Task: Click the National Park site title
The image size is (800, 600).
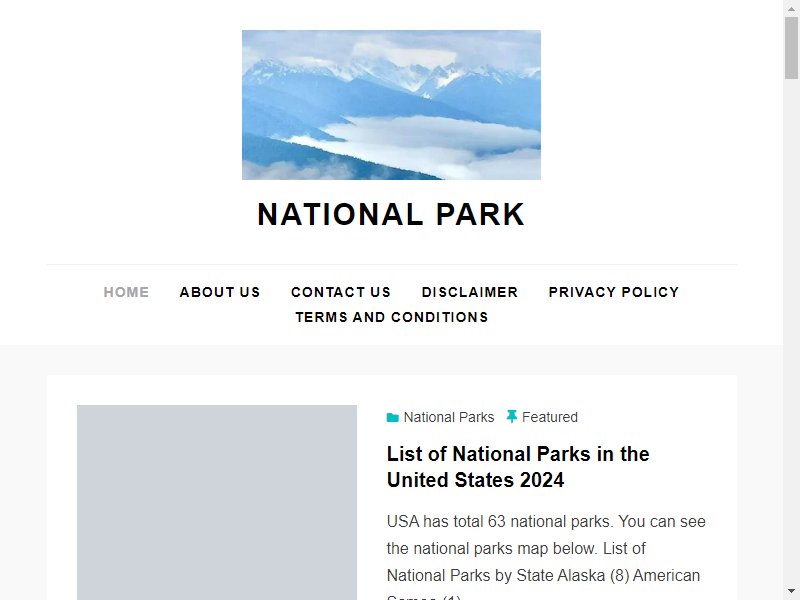Action: click(x=391, y=214)
